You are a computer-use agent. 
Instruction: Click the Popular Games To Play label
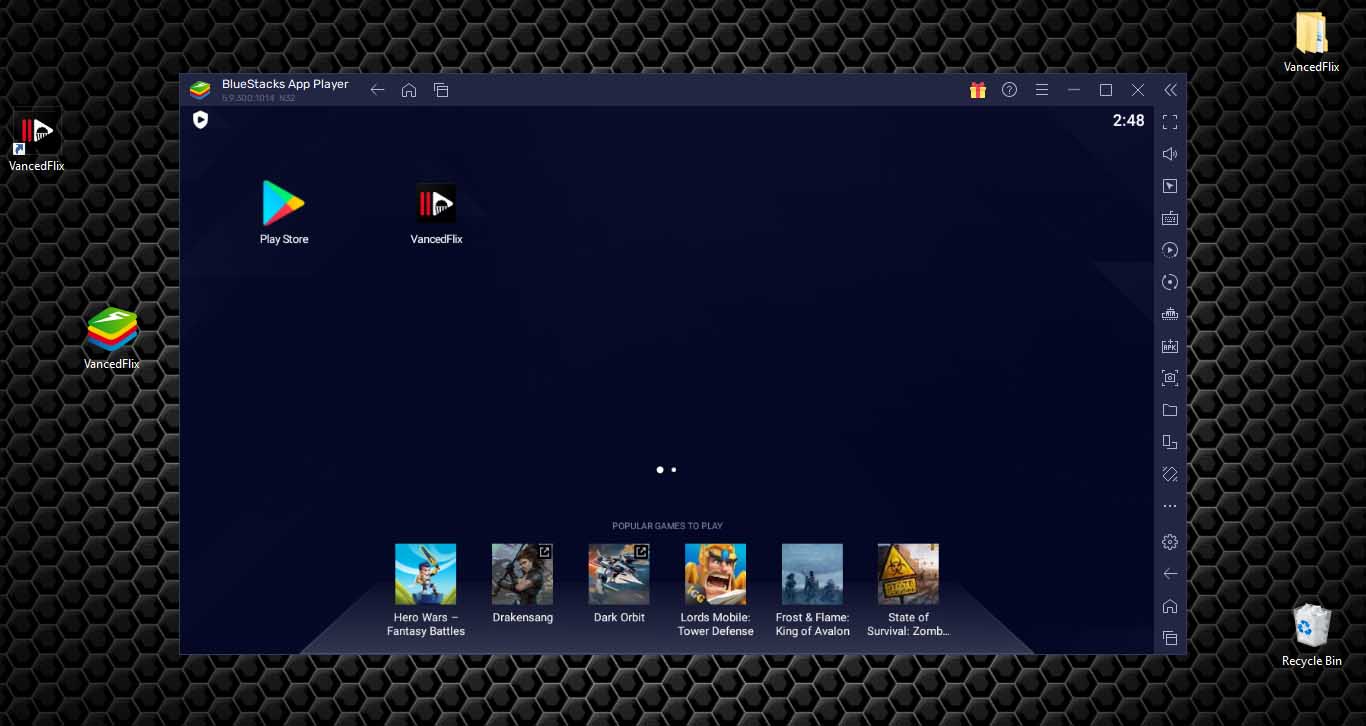pos(667,526)
